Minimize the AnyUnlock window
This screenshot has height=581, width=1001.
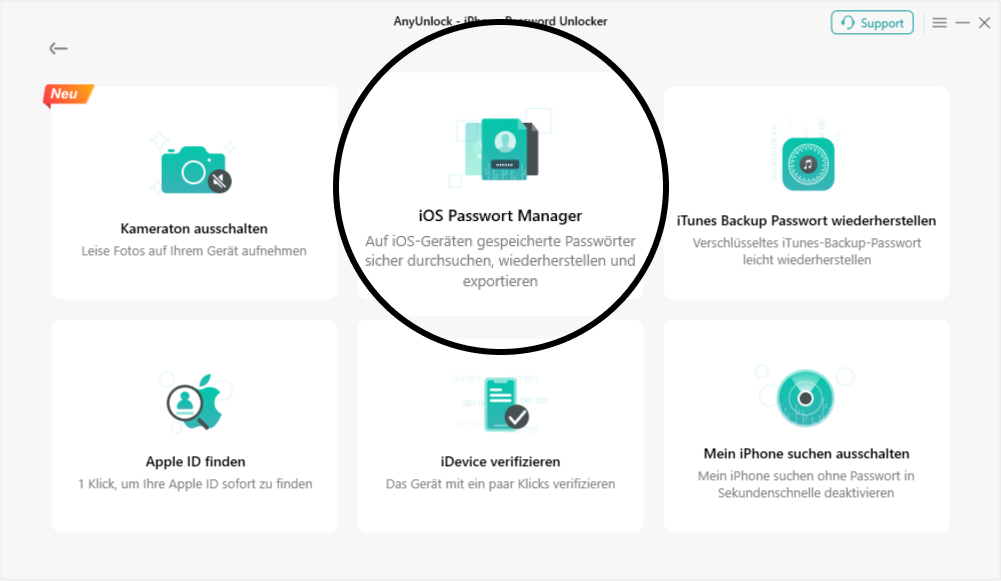coord(962,23)
